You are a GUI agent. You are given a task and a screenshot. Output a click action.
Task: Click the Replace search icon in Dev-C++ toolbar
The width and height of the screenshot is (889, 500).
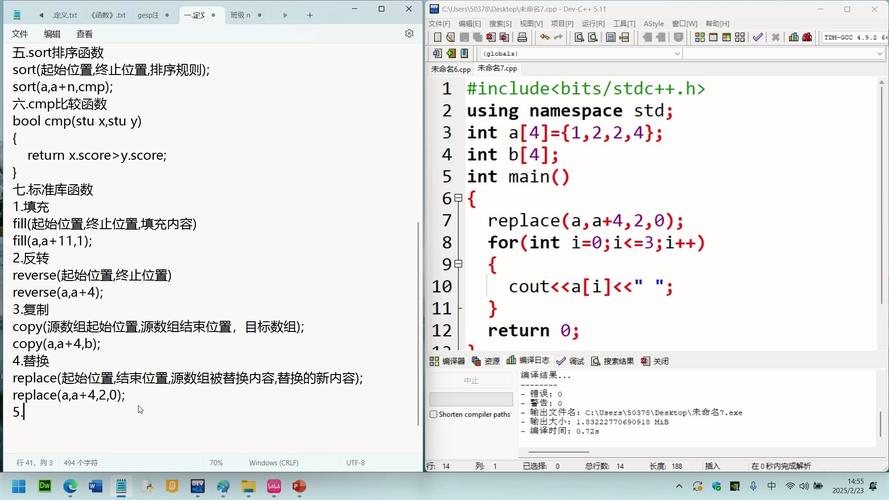[592, 37]
